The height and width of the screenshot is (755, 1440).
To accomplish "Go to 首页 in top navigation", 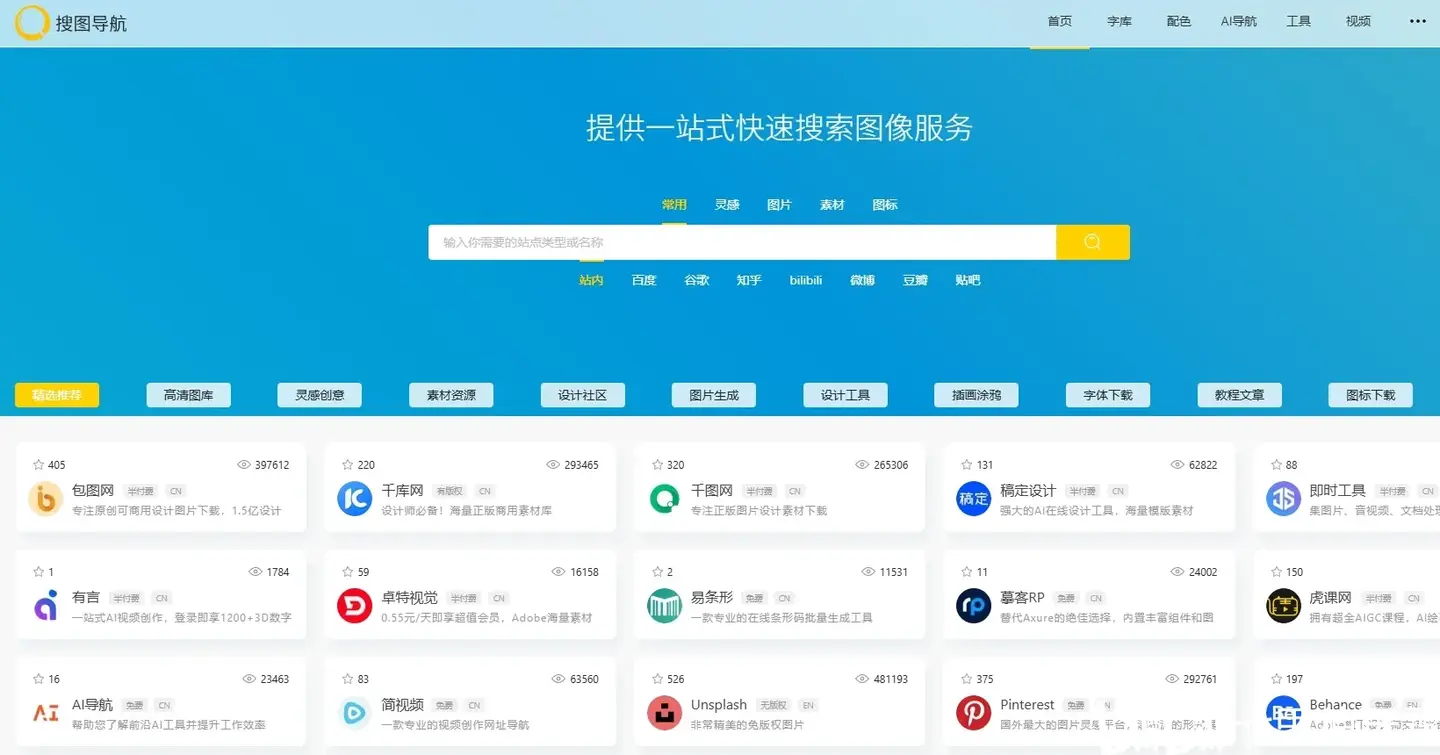I will pos(1060,21).
